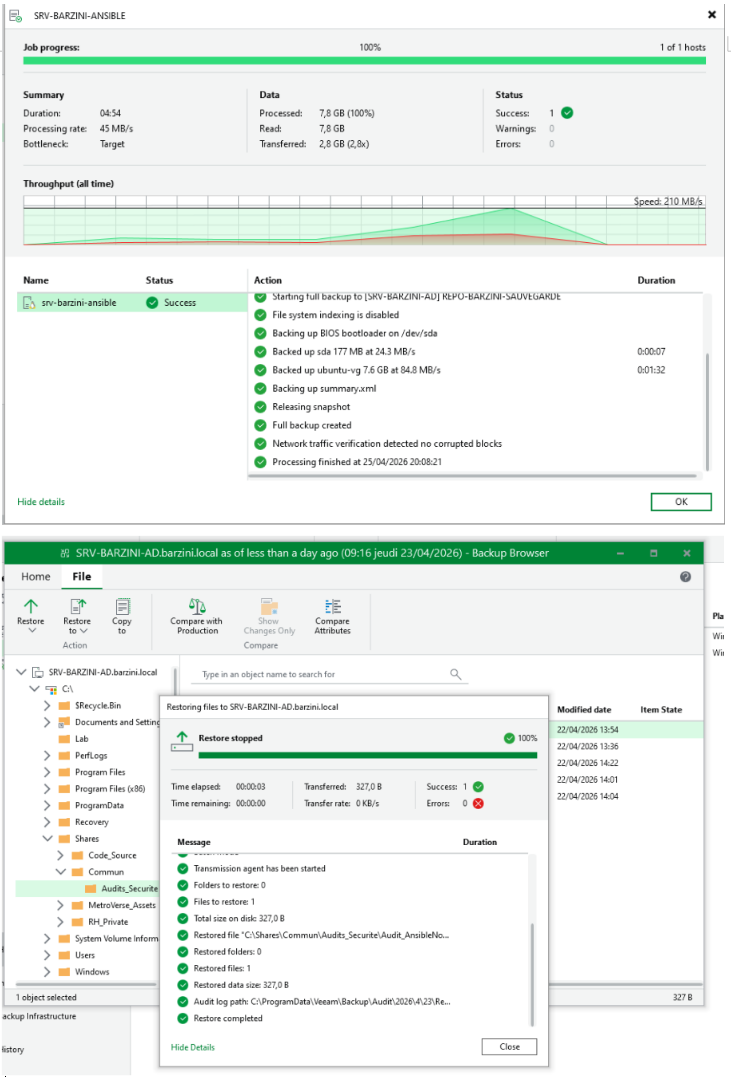Select the srv-barzini-ansible host row

coord(131,303)
